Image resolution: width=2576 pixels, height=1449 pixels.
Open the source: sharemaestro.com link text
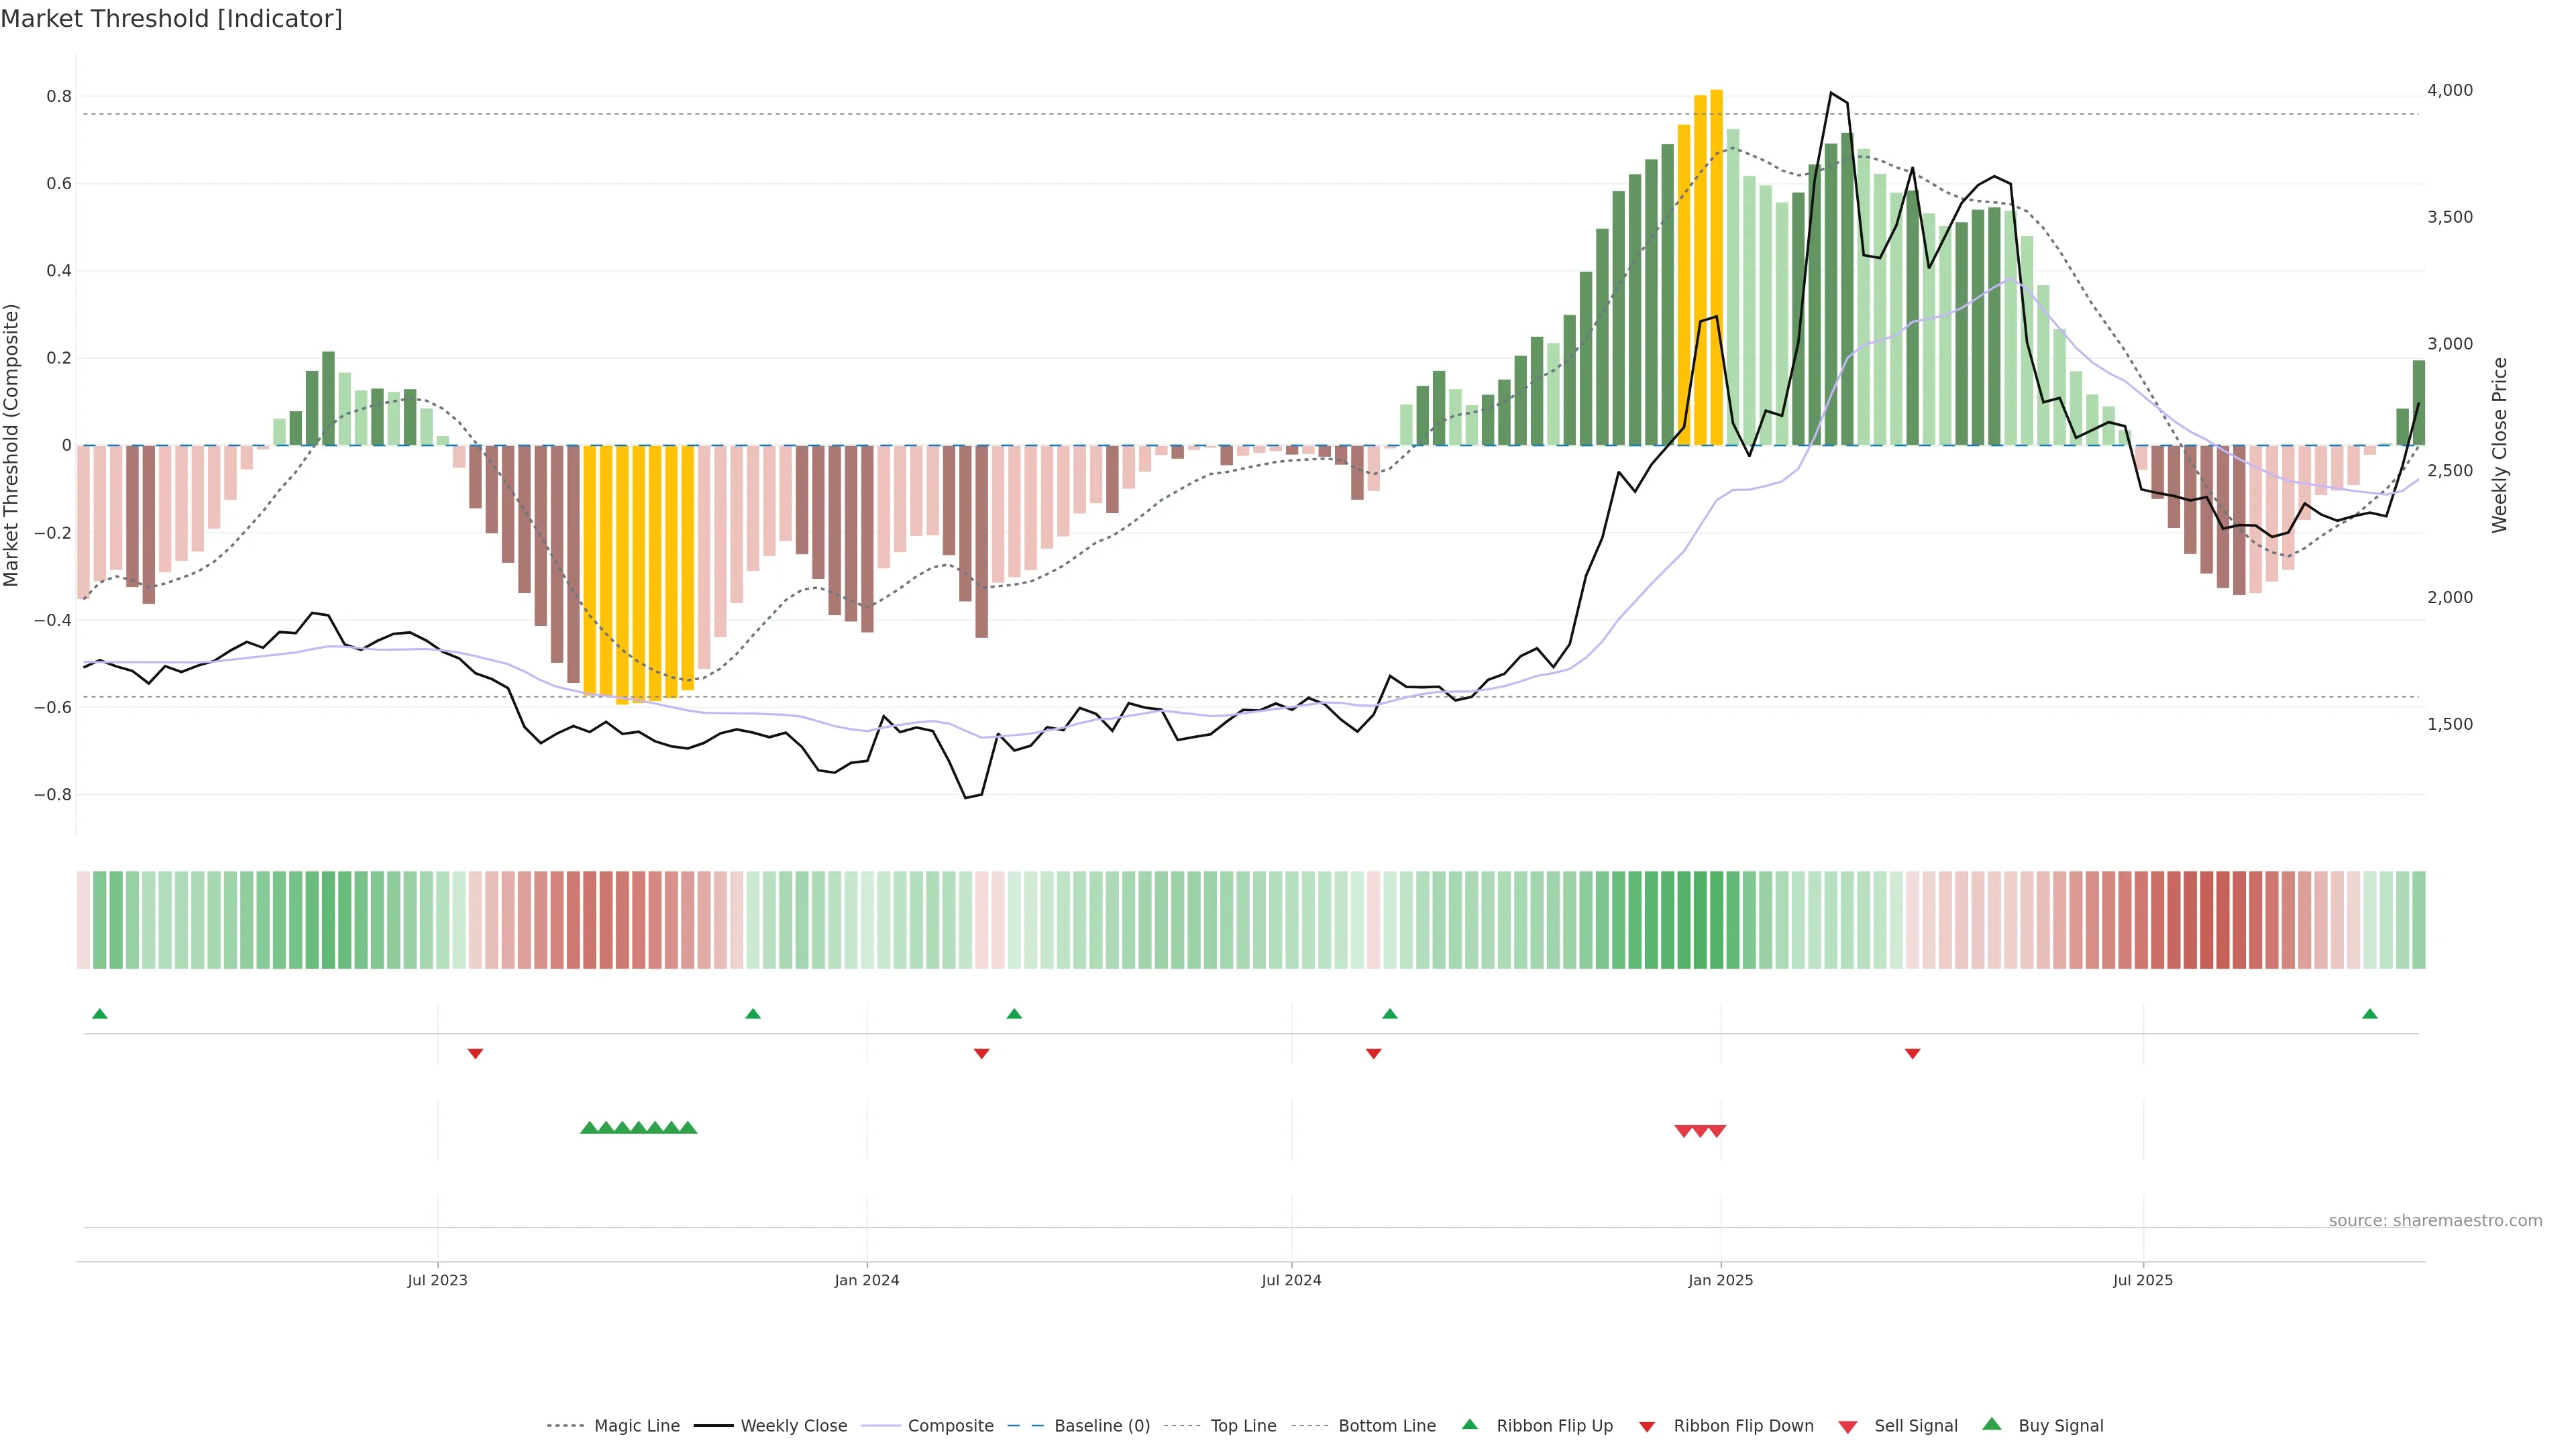pyautogui.click(x=2435, y=1221)
